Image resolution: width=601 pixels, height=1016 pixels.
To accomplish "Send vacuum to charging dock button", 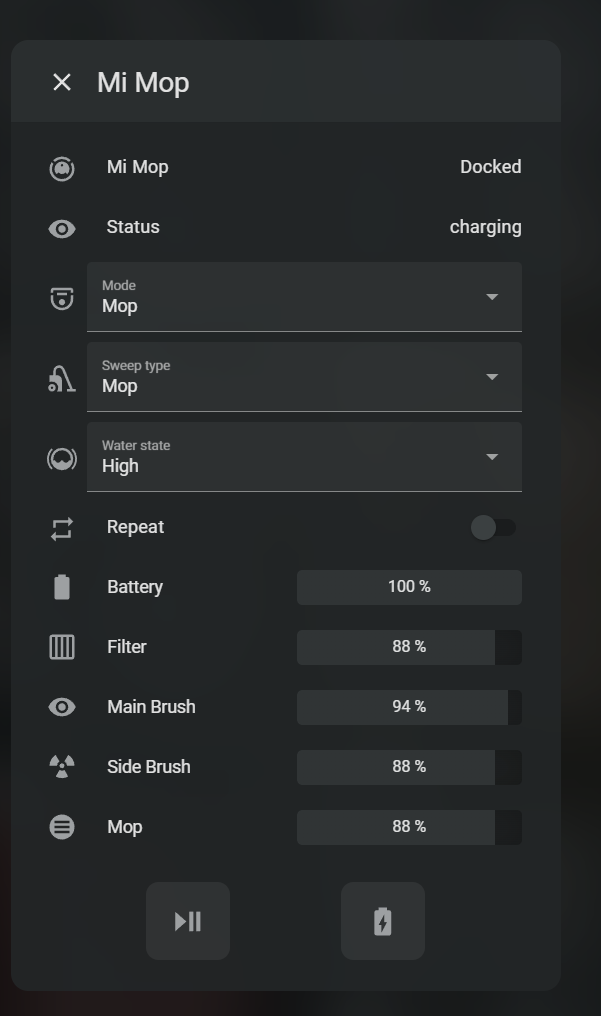I will coord(383,921).
